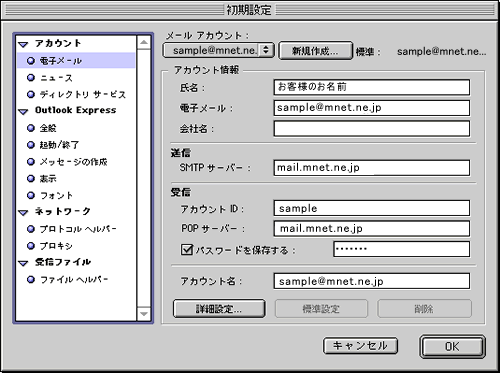Click the sidebar scroll up arrow

(x=144, y=42)
